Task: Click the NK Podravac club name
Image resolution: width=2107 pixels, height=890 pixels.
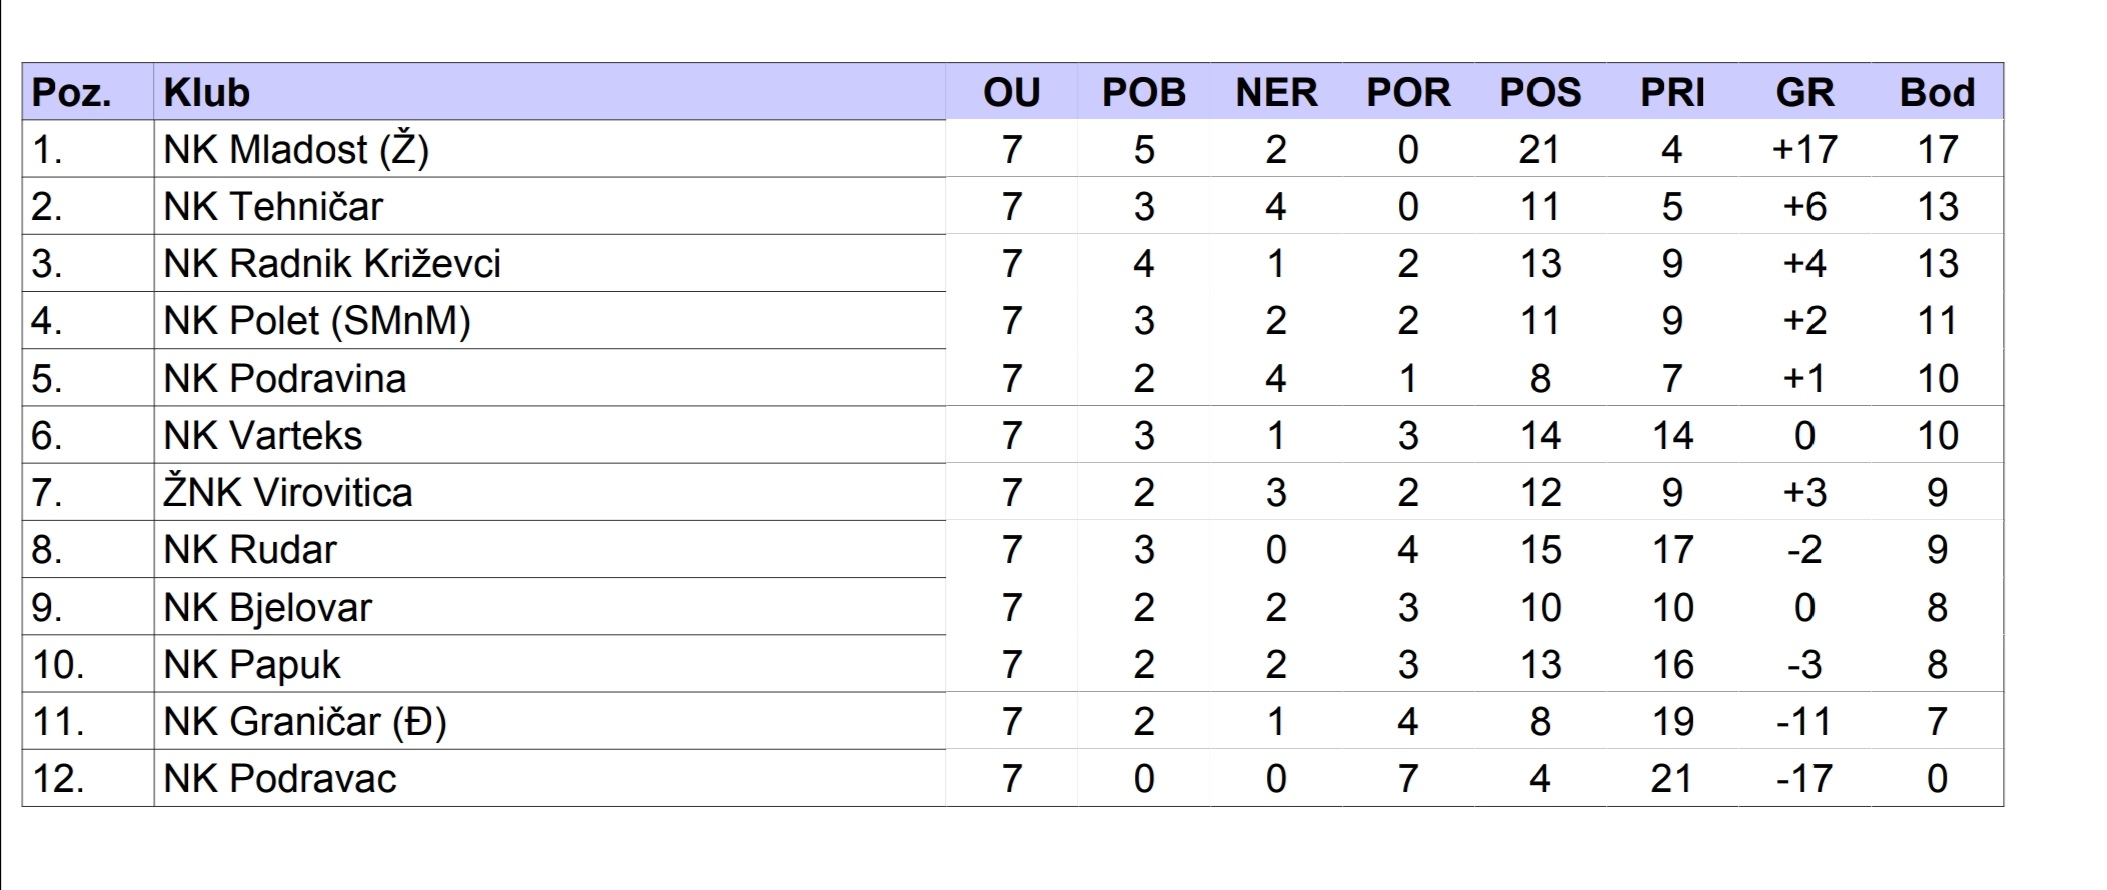Action: click(x=280, y=779)
